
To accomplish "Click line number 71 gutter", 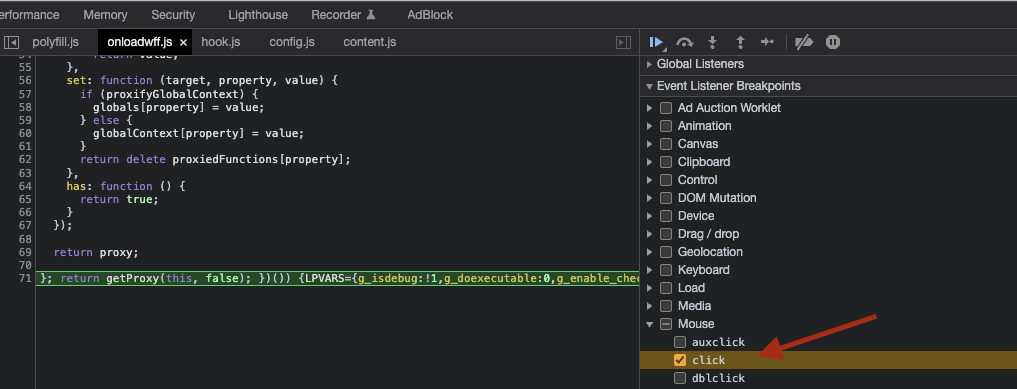I will tap(25, 279).
